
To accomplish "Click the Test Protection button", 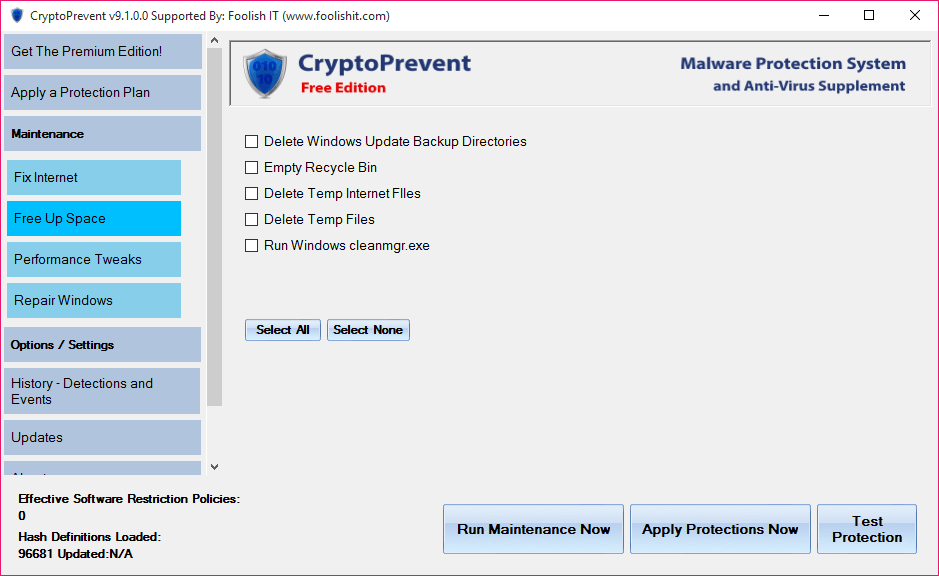I will (x=867, y=529).
